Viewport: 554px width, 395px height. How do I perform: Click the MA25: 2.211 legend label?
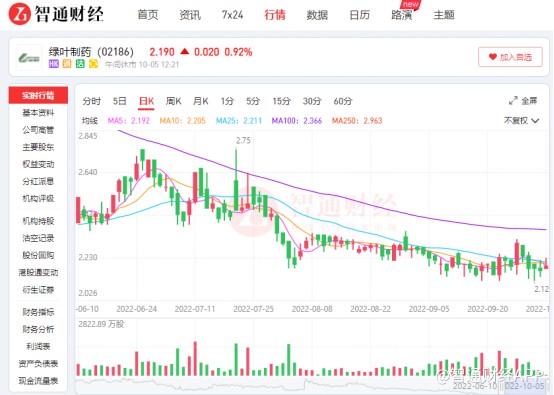pos(239,121)
